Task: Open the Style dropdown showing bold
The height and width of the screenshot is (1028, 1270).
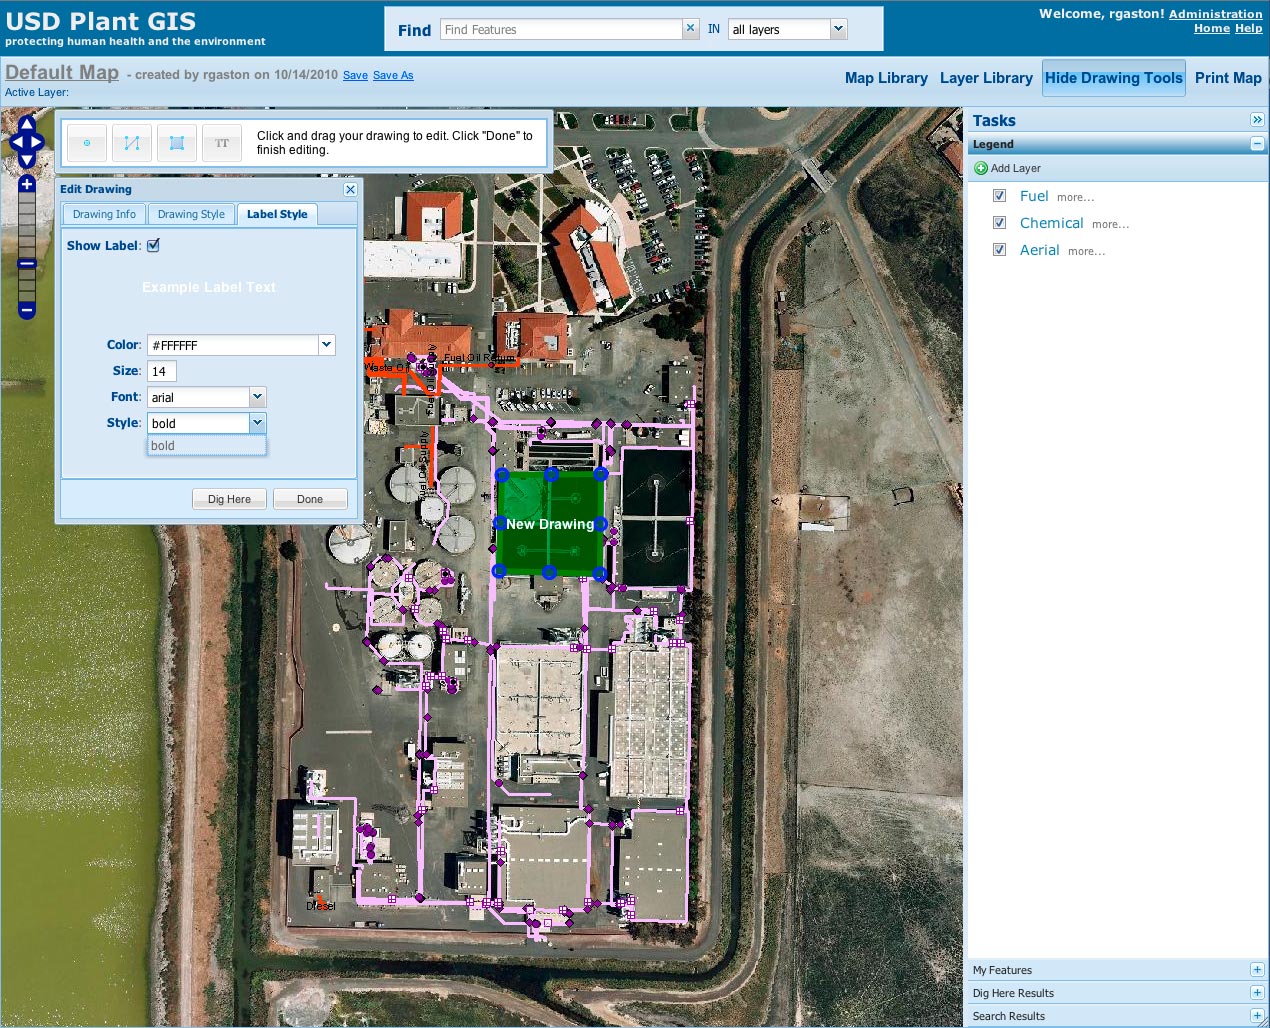Action: click(258, 423)
